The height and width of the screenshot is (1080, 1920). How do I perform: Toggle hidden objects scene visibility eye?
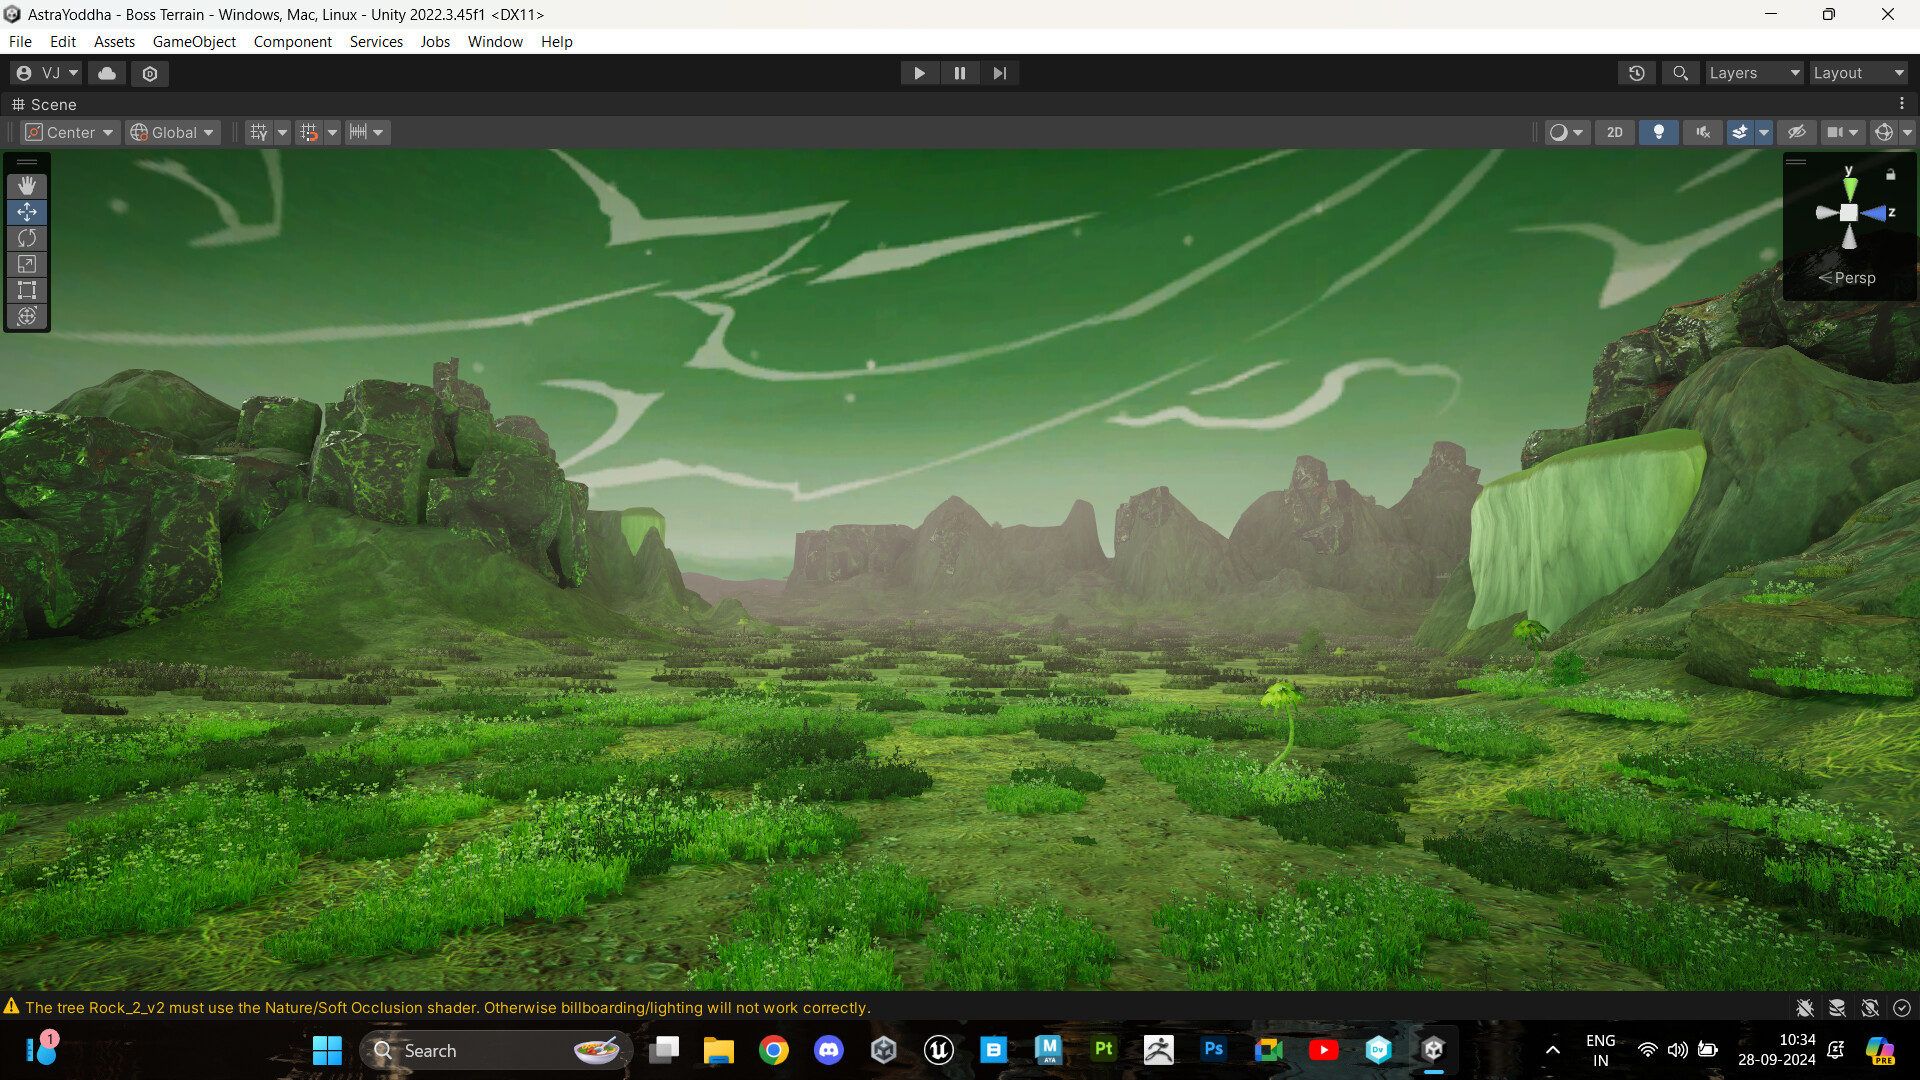pyautogui.click(x=1797, y=132)
